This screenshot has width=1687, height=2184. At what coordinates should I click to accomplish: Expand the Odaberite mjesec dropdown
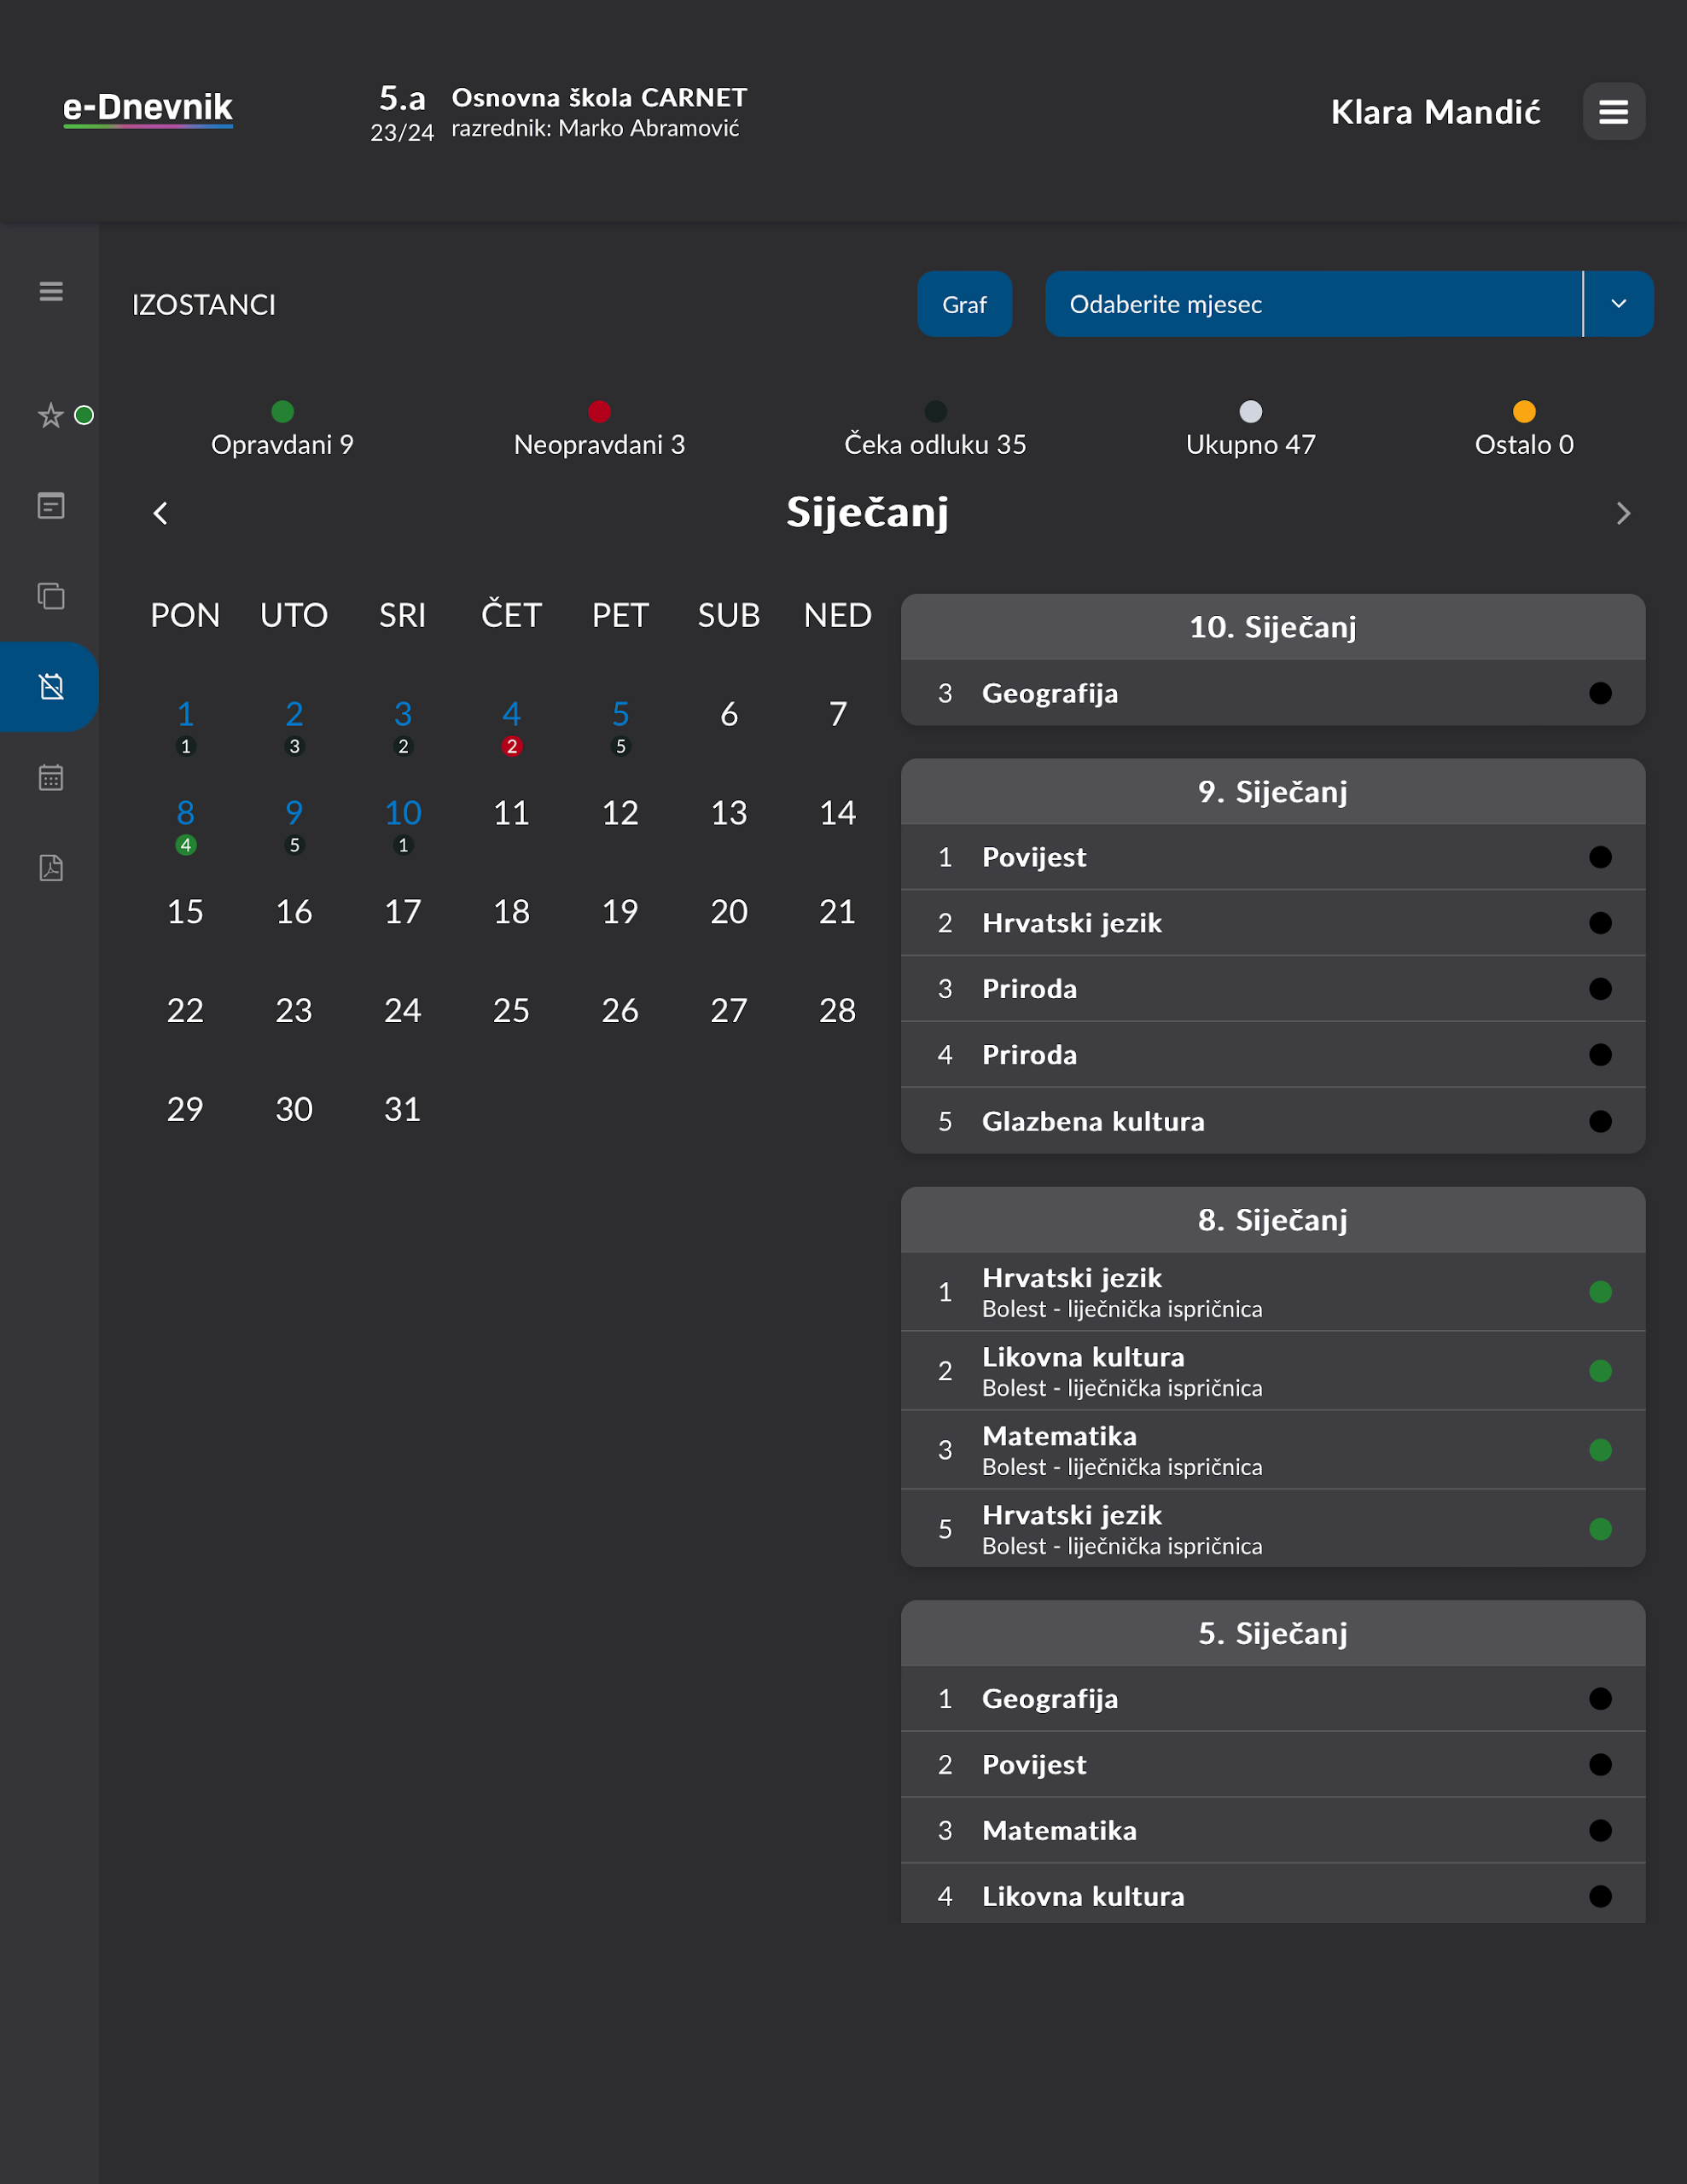(x=1619, y=304)
